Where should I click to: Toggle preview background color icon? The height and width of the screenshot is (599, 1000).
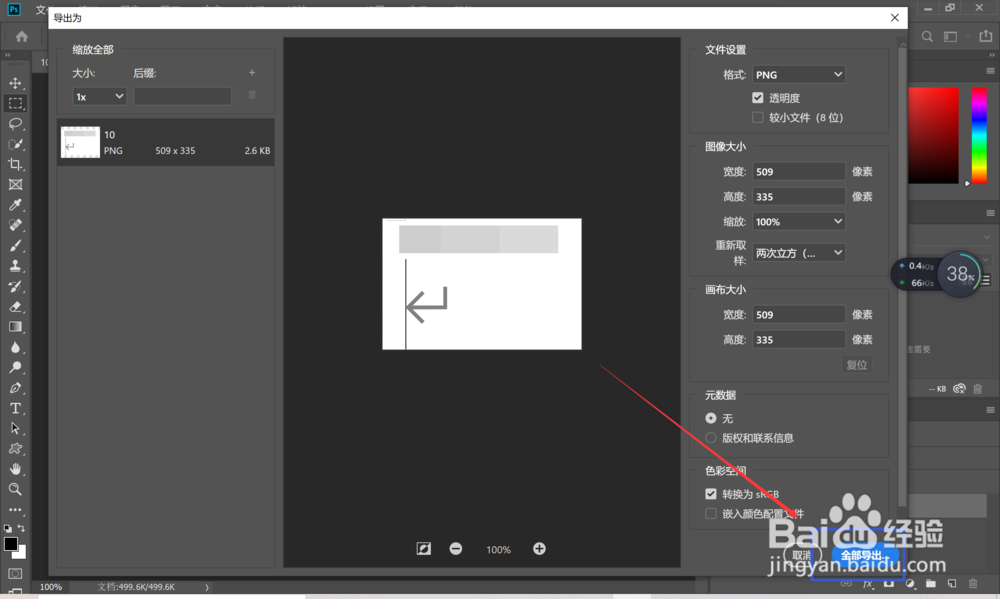[423, 549]
